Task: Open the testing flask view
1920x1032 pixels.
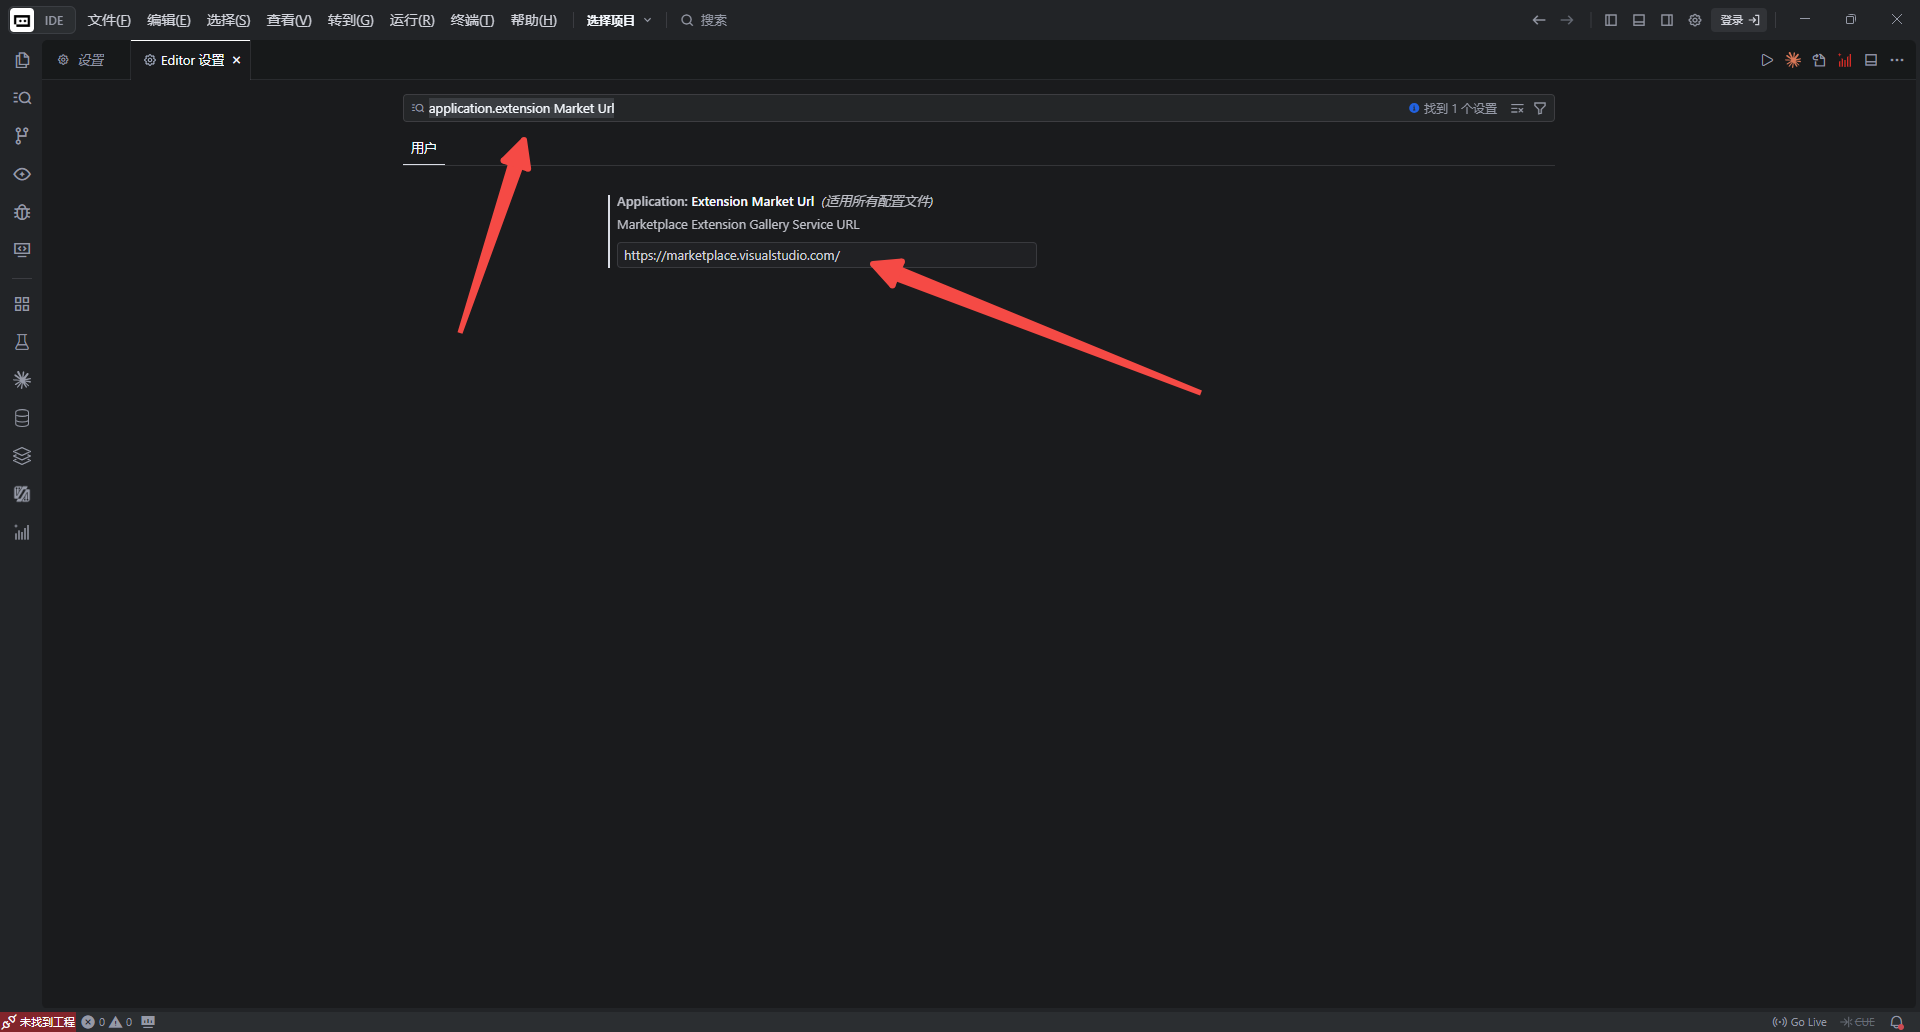Action: (22, 342)
